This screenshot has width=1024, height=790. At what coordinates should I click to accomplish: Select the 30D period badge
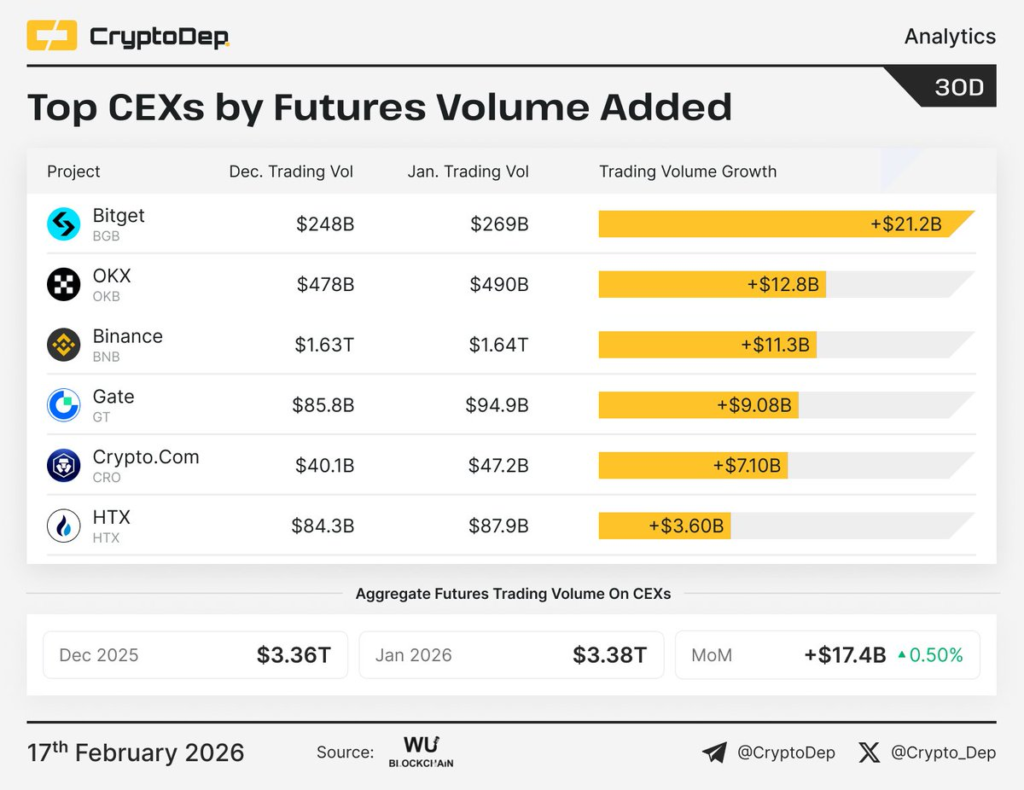click(958, 88)
